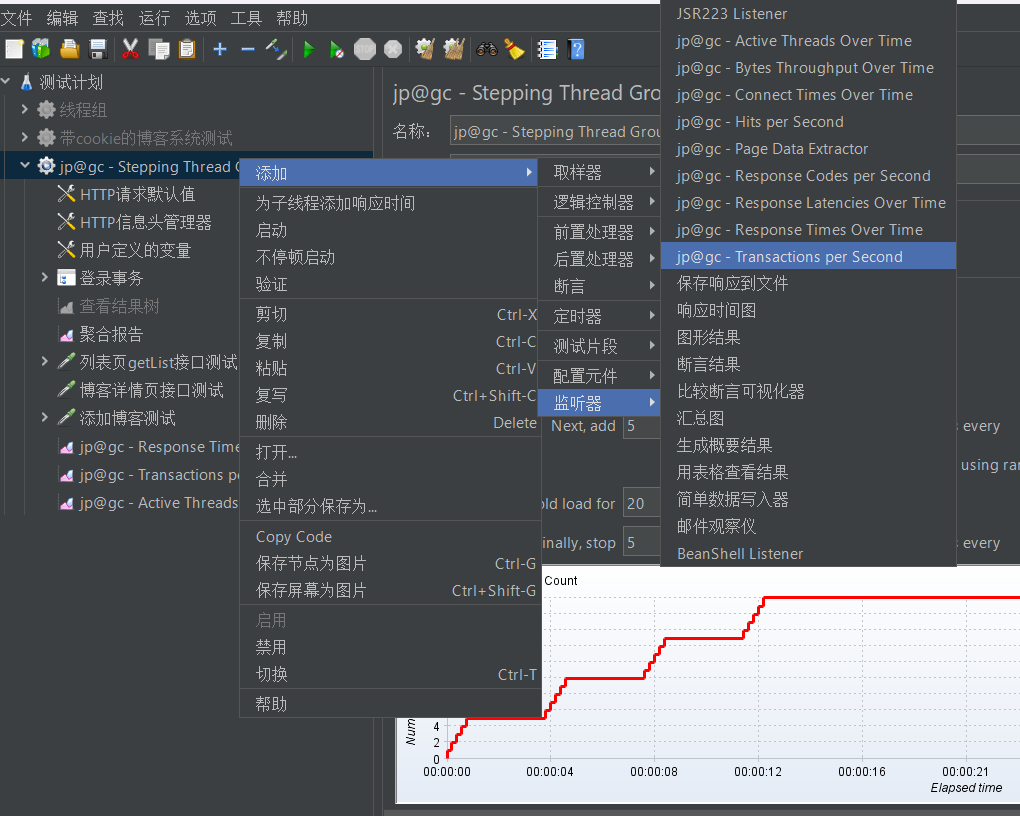Click 添加 in the context menu
Image resolution: width=1020 pixels, height=816 pixels.
click(389, 173)
